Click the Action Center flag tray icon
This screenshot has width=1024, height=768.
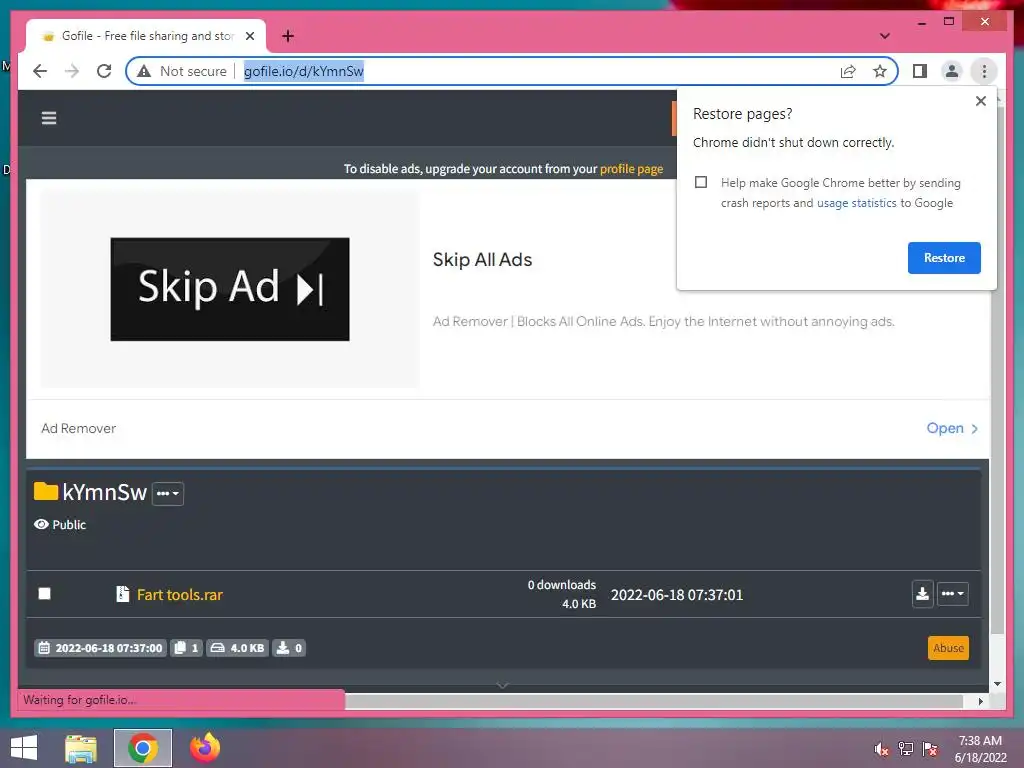click(930, 749)
